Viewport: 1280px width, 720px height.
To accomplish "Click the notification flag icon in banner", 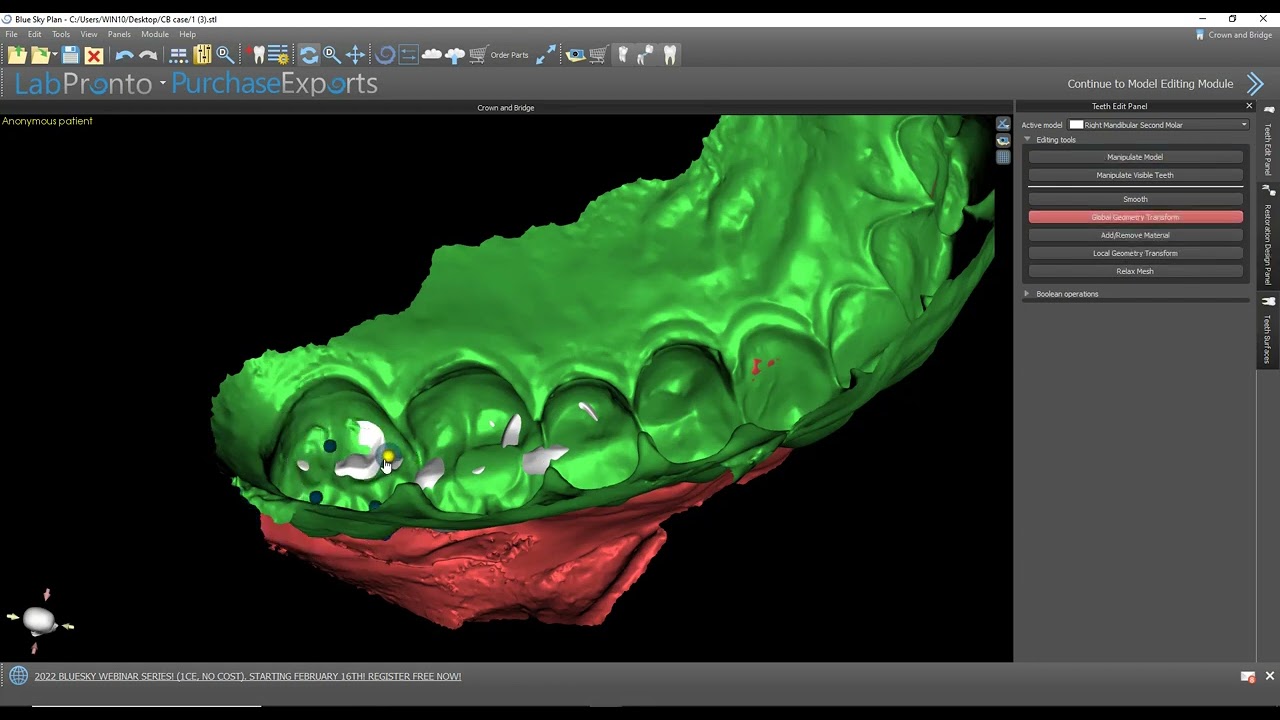I will [x=1247, y=677].
